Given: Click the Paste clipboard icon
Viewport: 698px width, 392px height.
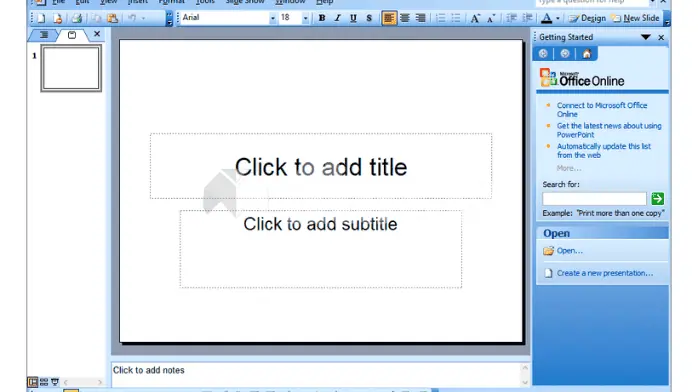Looking at the screenshot, I should click(x=113, y=18).
